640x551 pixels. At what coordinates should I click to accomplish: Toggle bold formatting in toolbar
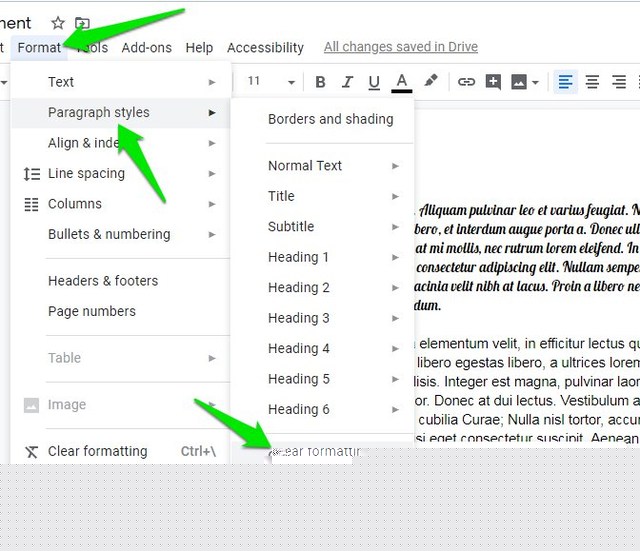click(320, 82)
